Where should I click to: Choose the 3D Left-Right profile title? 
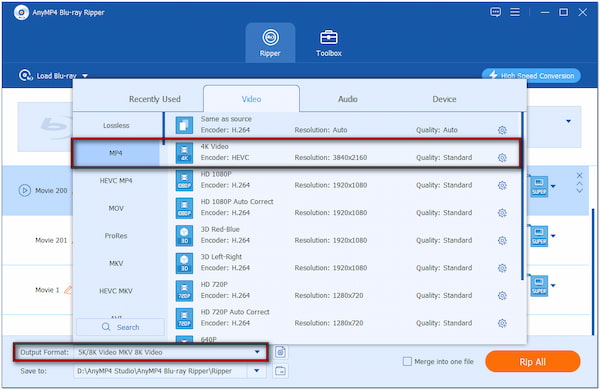click(x=221, y=257)
